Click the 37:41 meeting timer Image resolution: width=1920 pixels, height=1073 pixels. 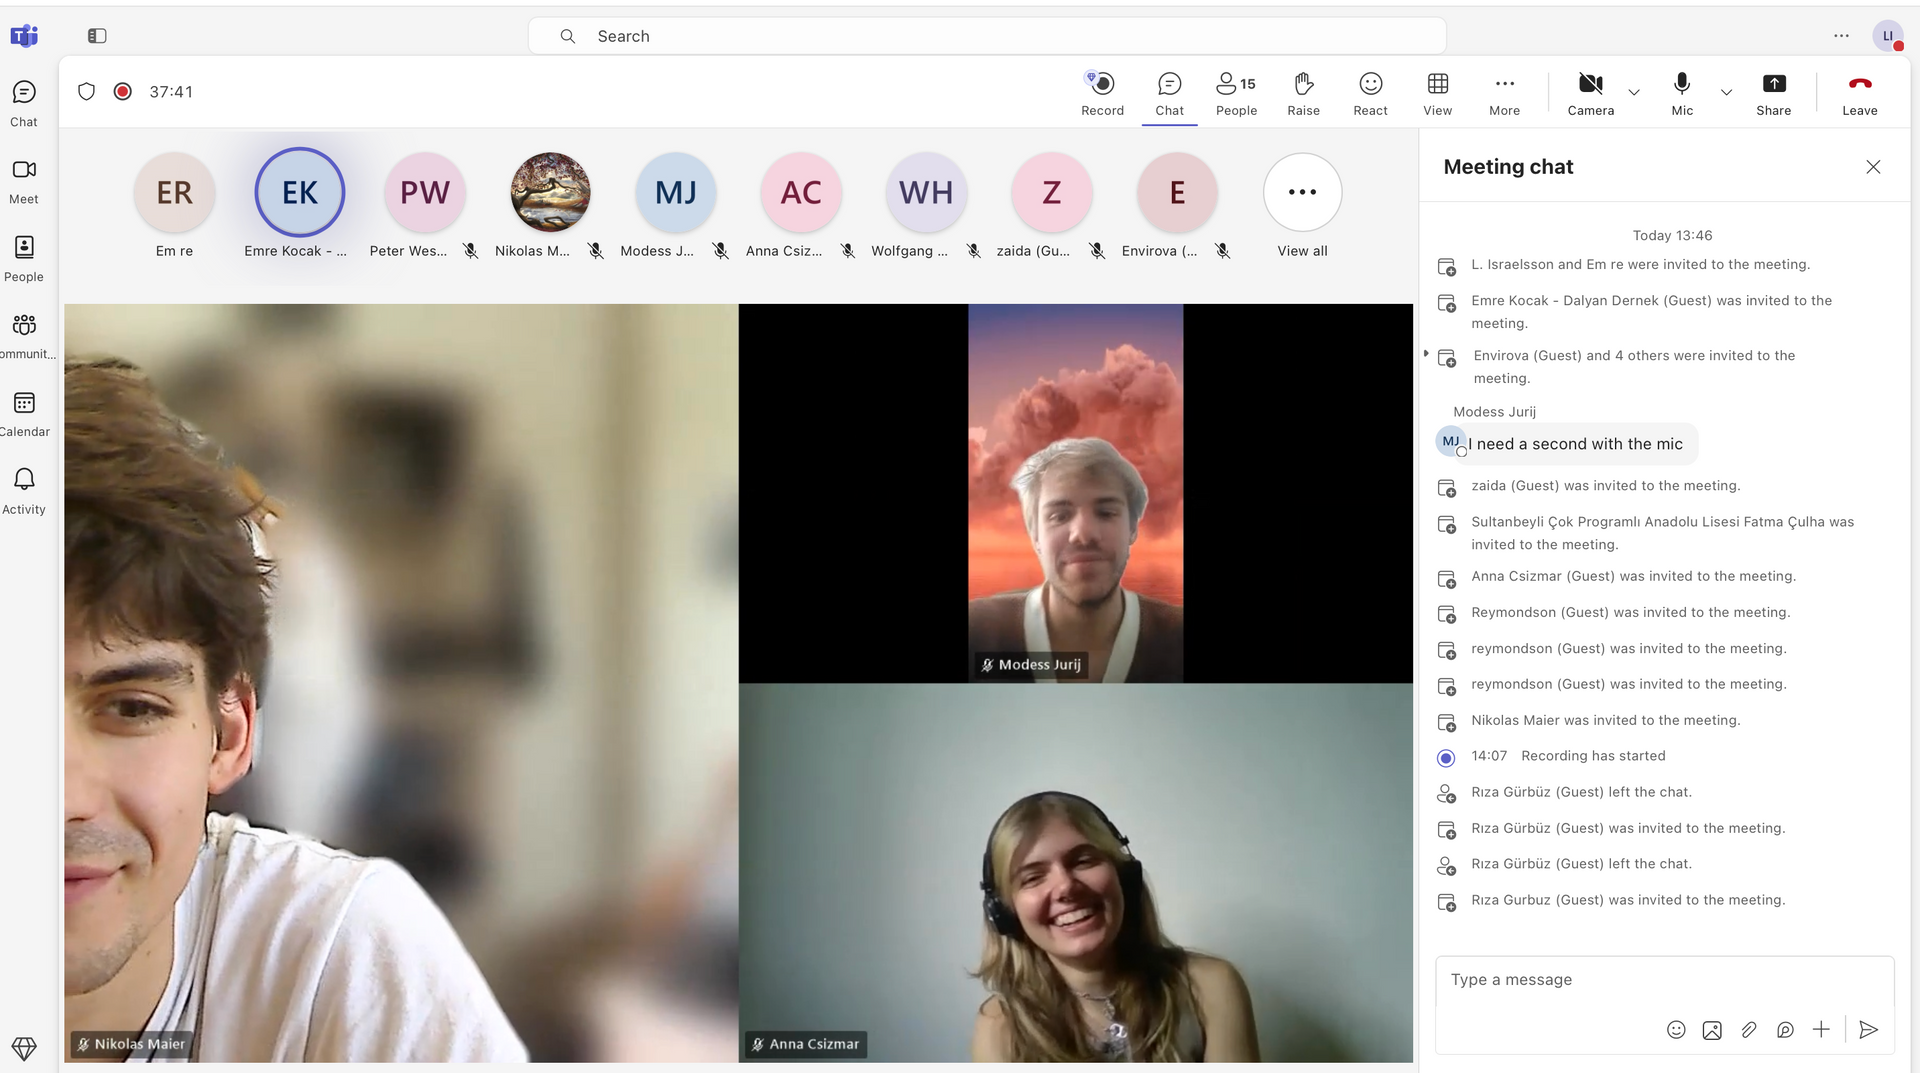171,92
